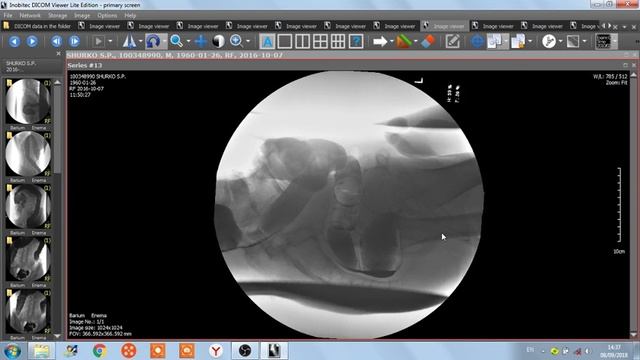Expand the flip tool dropdown arrow
640x360 pixels.
pos(140,41)
